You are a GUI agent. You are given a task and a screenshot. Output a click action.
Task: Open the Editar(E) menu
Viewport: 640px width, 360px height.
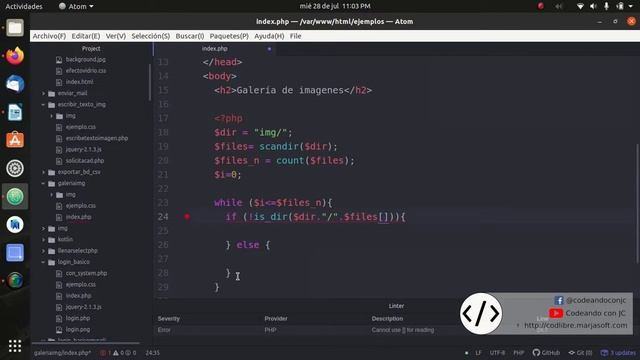tap(86, 36)
